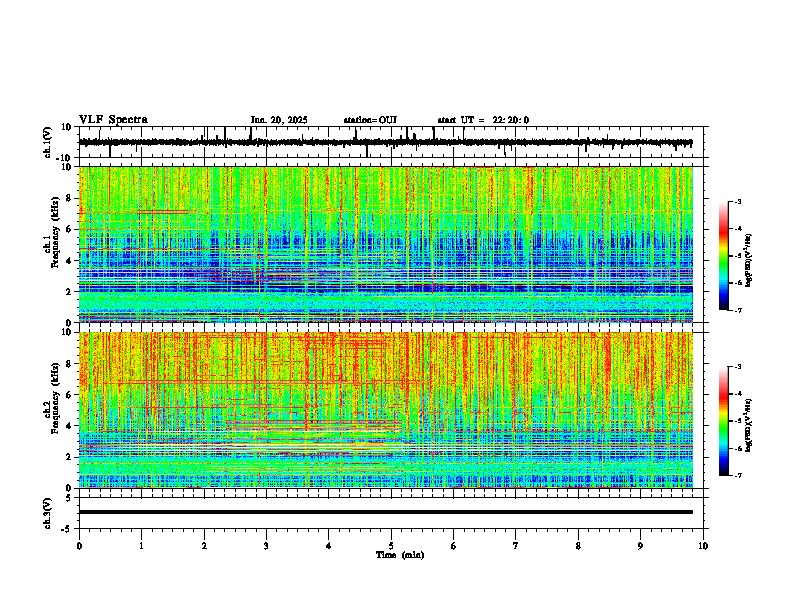Click the 'start UT = 22:20:0' label
Image resolution: width=792 pixels, height=612 pixels.
click(483, 120)
